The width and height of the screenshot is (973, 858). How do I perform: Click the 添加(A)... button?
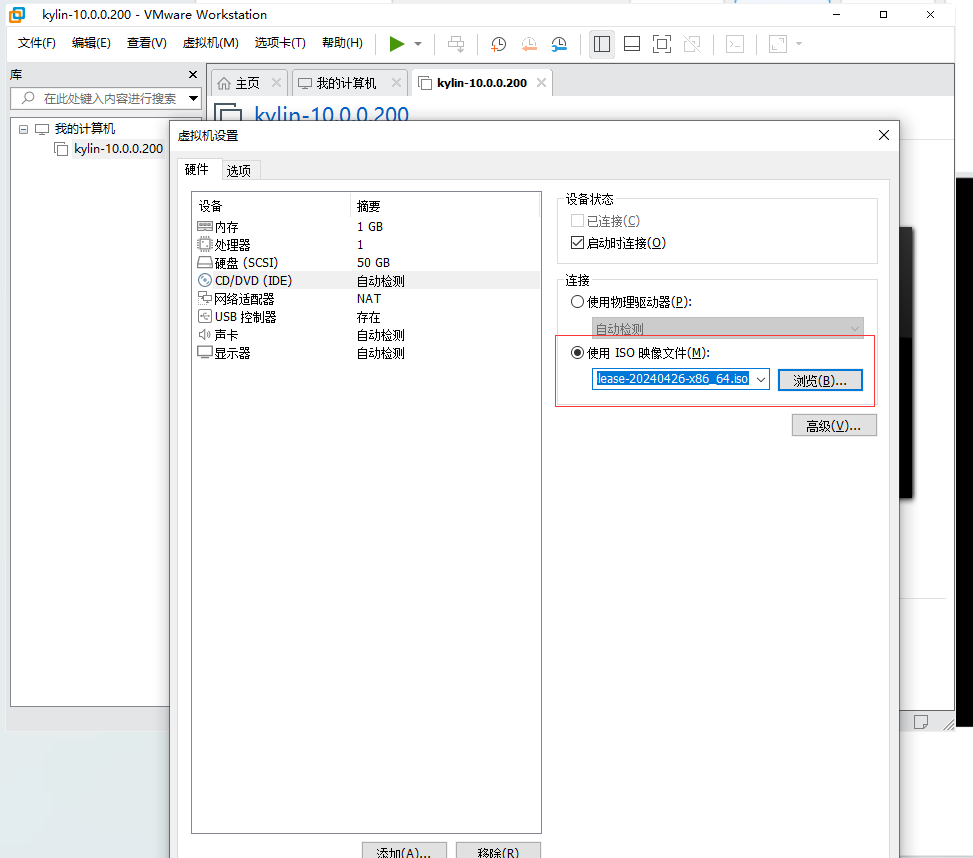(x=404, y=851)
